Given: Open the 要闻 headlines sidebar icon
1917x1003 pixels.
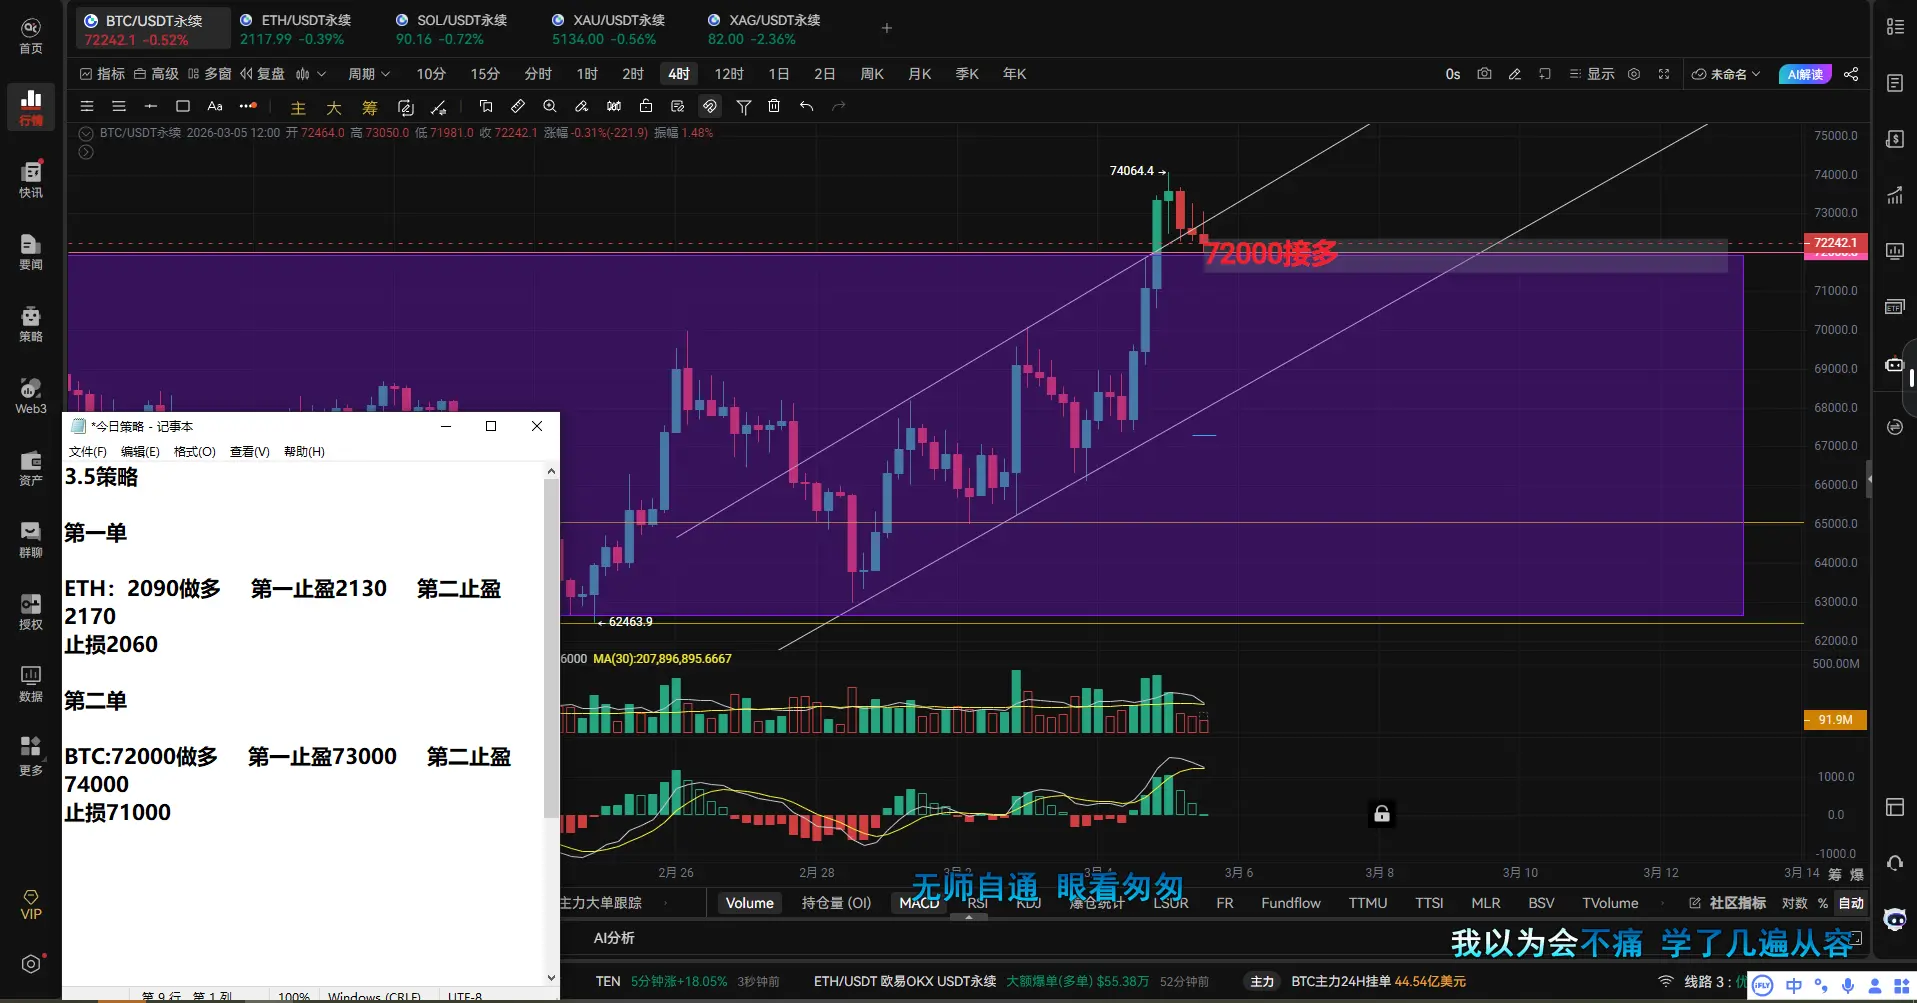Looking at the screenshot, I should click(x=31, y=252).
